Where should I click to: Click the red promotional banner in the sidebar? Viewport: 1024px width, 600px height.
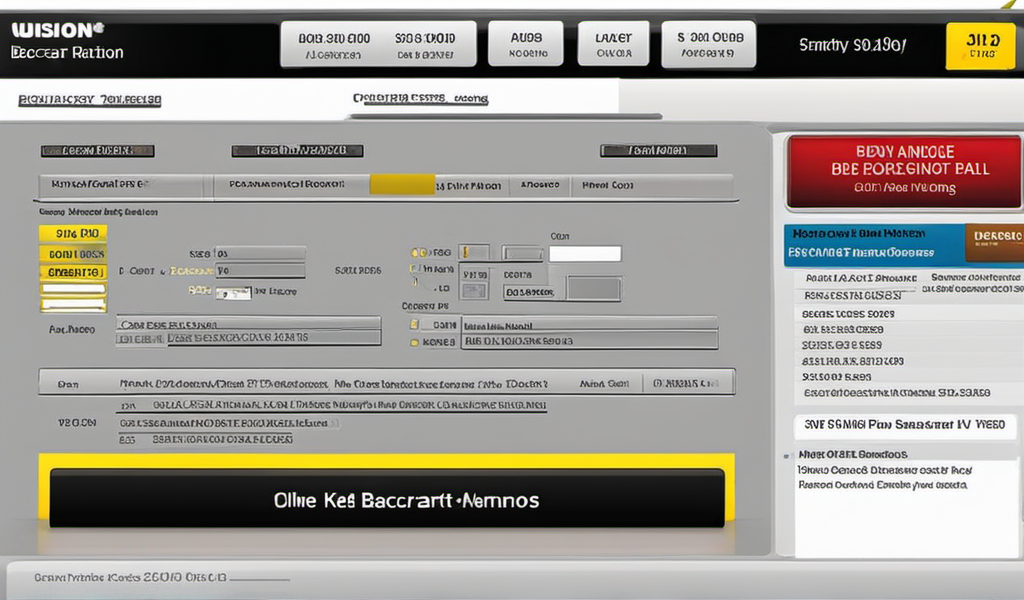(x=904, y=170)
